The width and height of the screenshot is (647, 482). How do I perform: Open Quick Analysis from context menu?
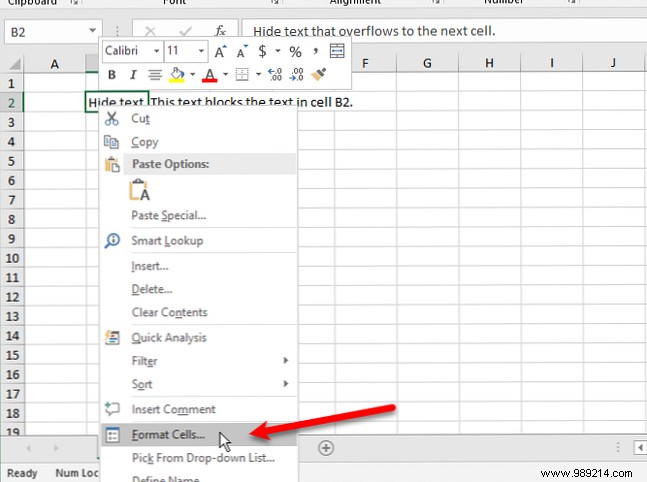(x=198, y=338)
